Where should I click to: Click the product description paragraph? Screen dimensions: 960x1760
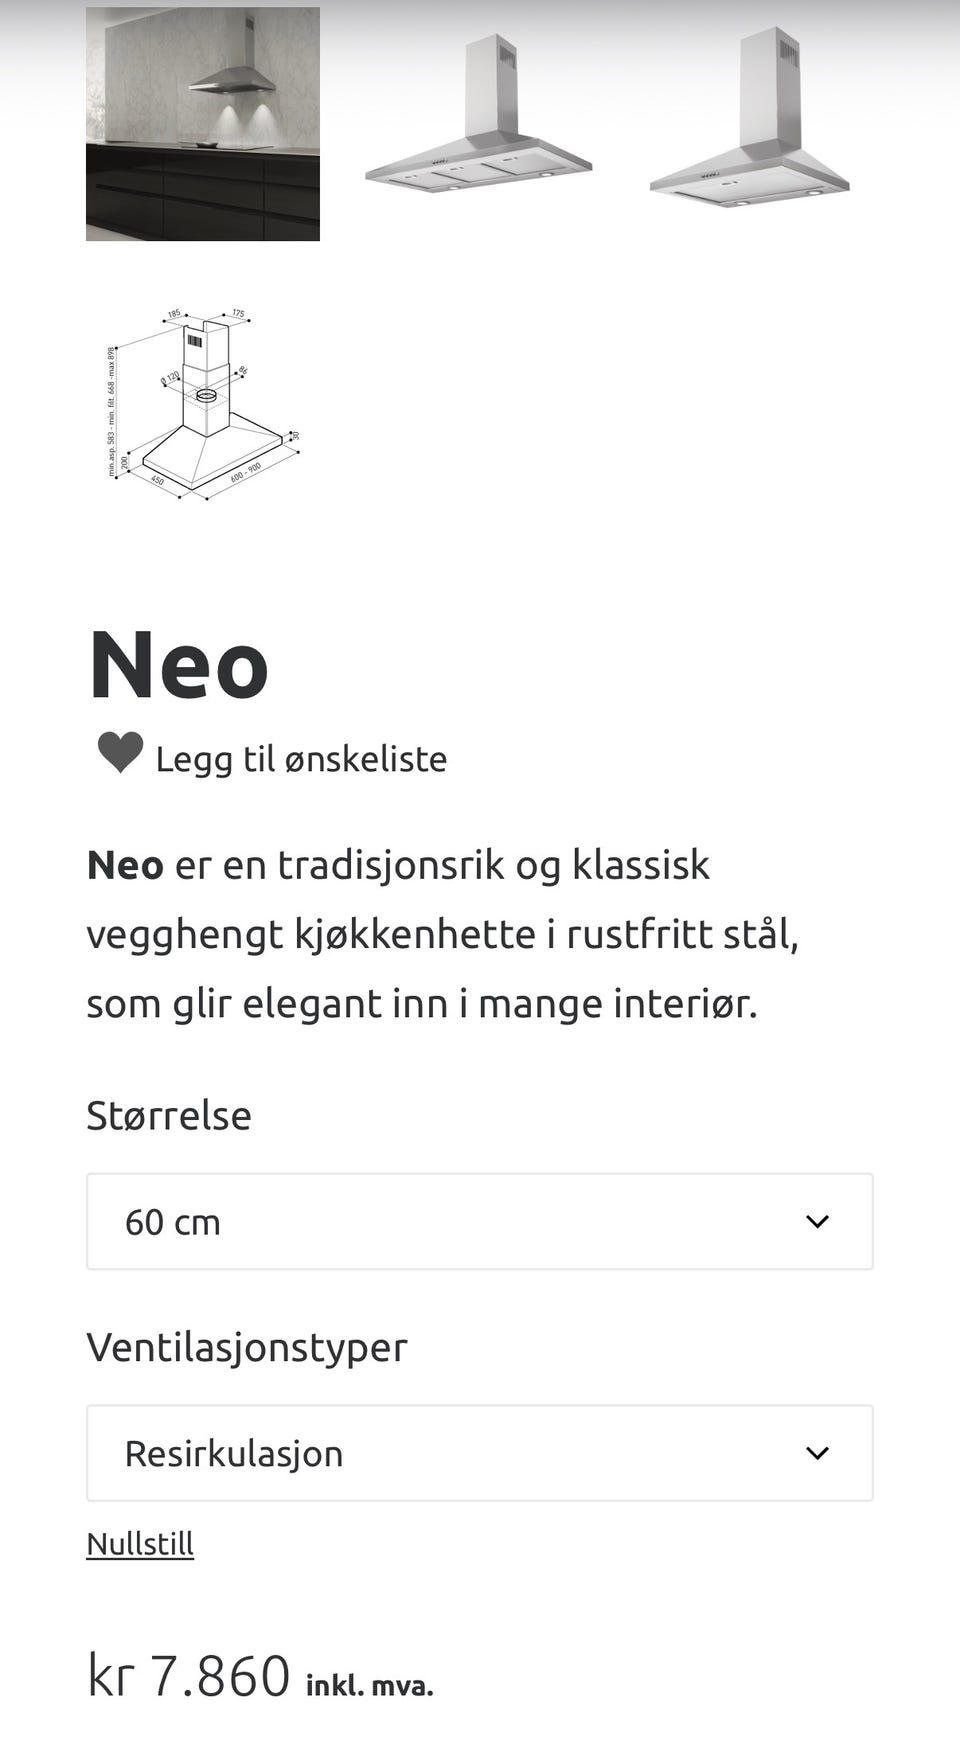(443, 934)
